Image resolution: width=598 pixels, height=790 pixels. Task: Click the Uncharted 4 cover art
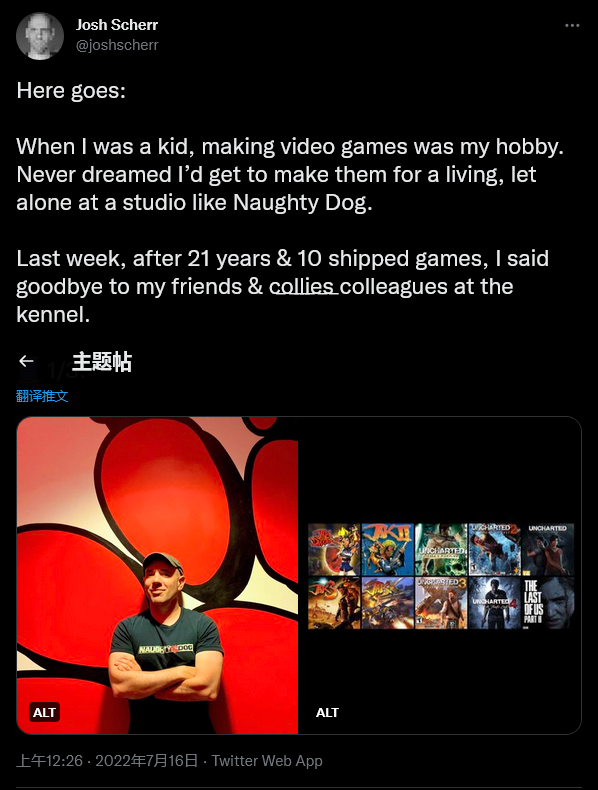click(494, 604)
